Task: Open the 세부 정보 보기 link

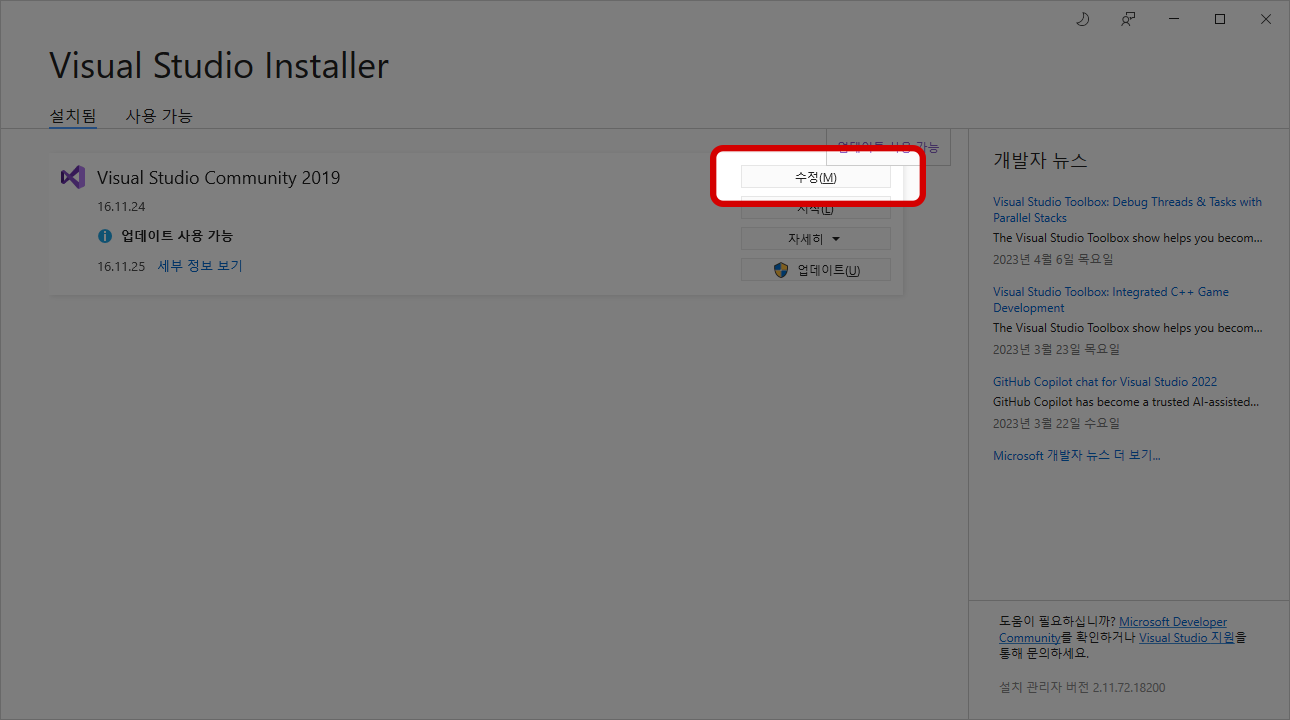Action: (200, 266)
